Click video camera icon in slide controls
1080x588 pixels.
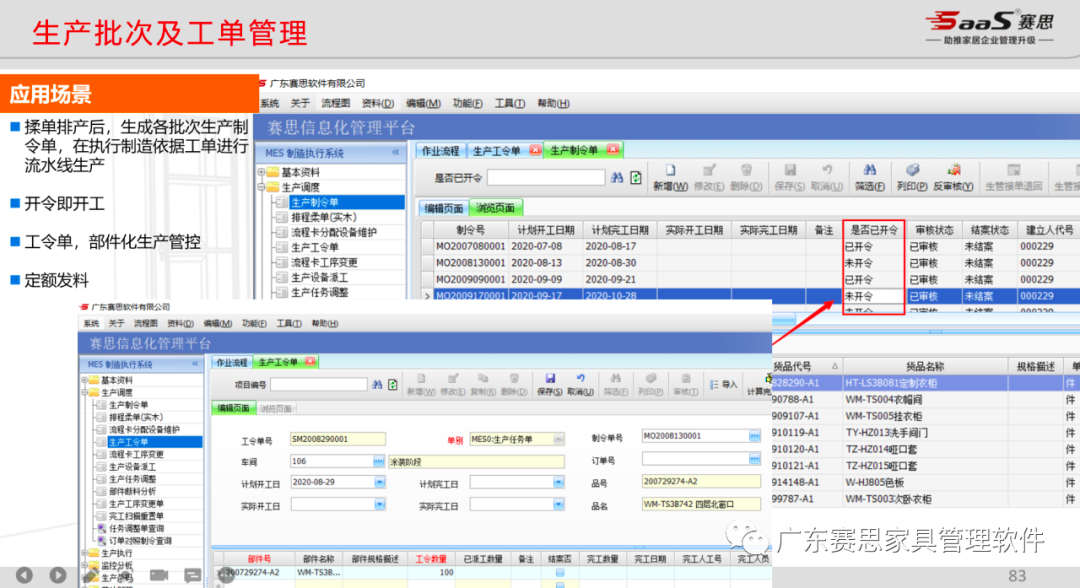click(x=159, y=575)
